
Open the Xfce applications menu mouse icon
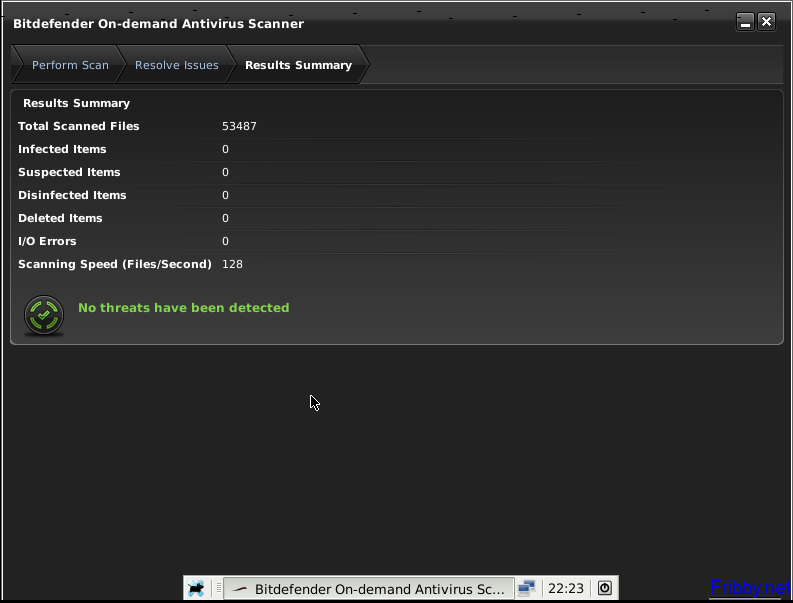pos(196,588)
